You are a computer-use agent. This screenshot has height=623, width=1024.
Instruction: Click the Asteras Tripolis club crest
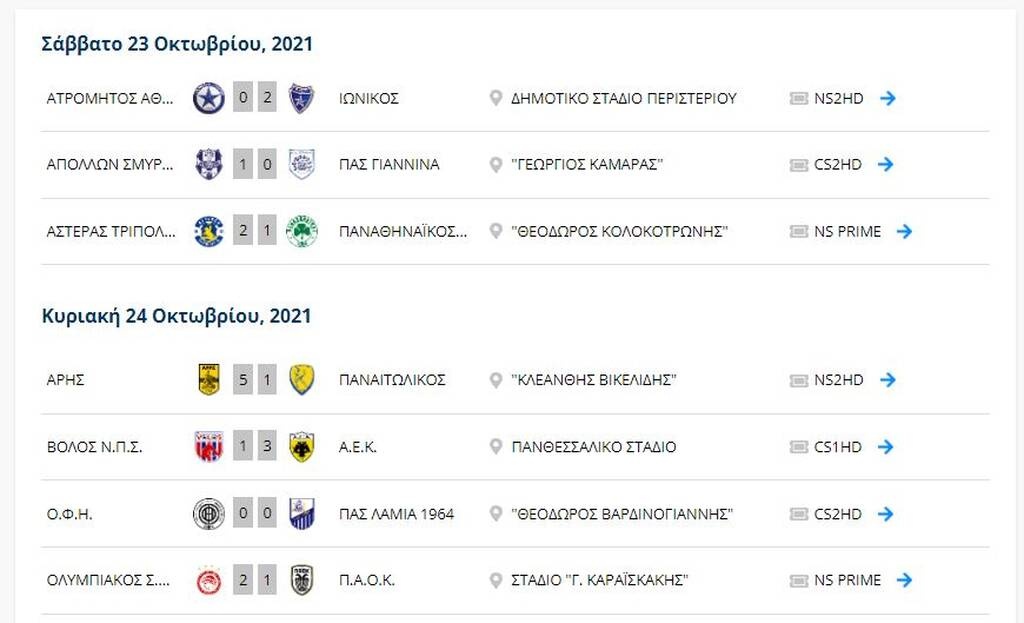(208, 231)
